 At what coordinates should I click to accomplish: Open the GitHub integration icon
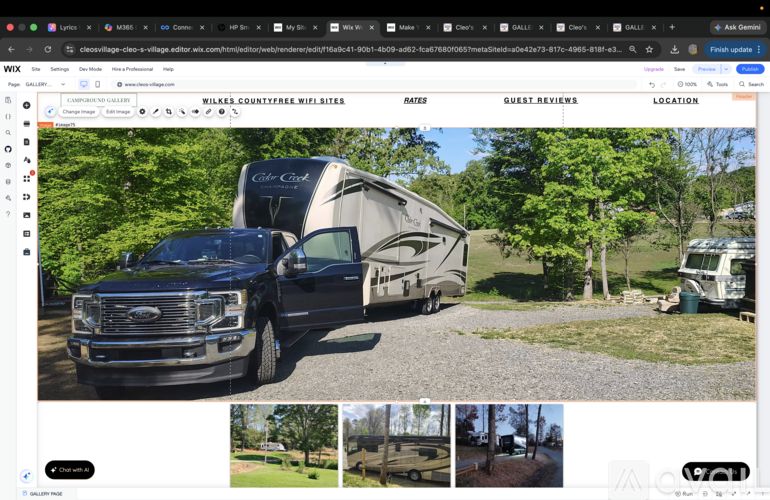(8, 149)
